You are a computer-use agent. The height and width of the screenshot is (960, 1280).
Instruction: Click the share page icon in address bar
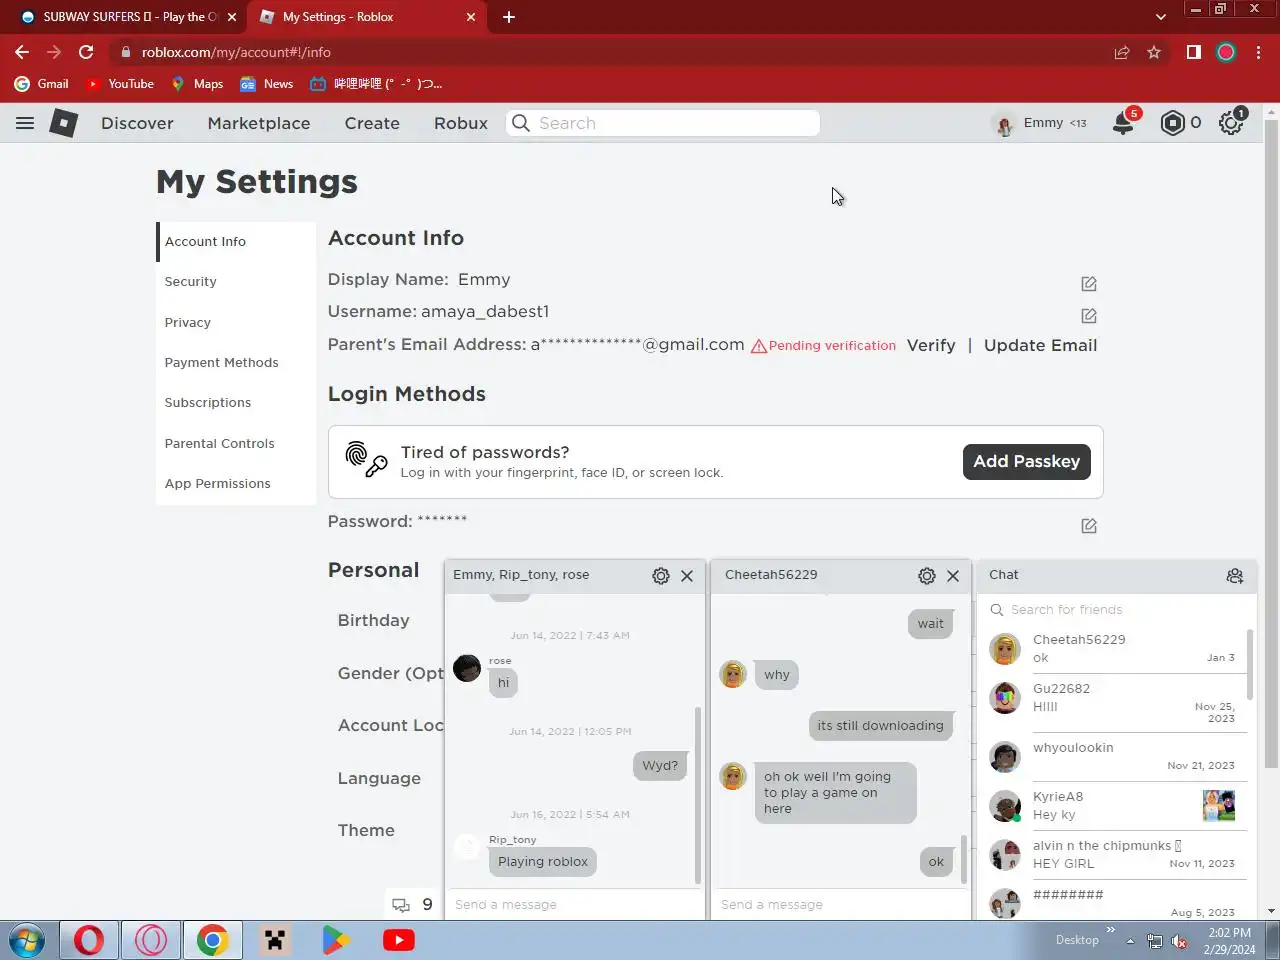pos(1122,52)
